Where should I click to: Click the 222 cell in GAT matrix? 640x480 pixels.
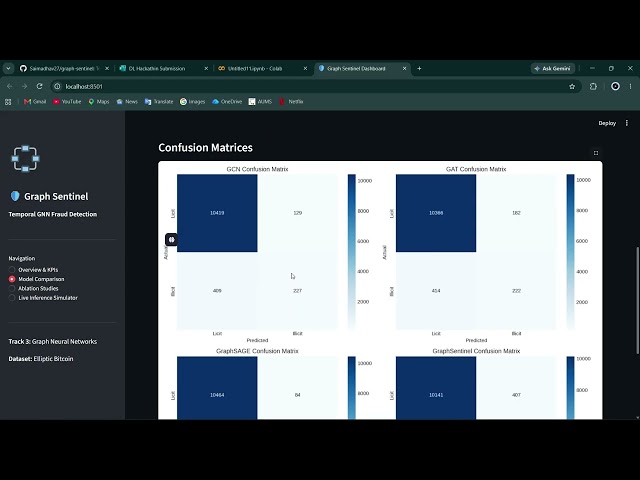516,291
